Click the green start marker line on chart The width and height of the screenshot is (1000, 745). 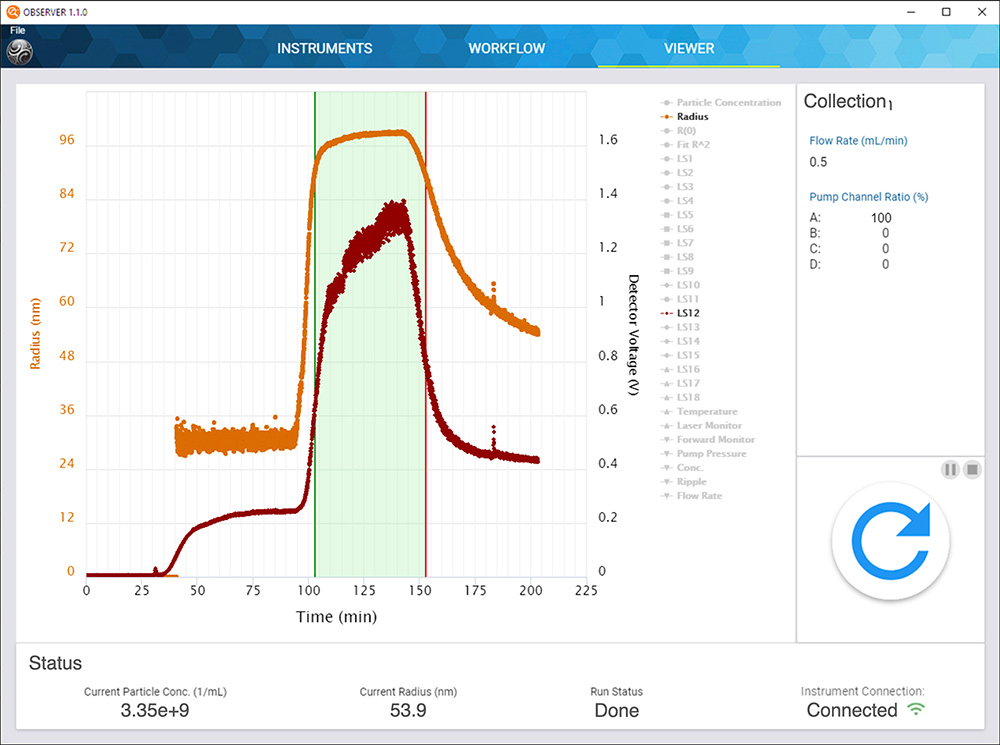pyautogui.click(x=315, y=300)
